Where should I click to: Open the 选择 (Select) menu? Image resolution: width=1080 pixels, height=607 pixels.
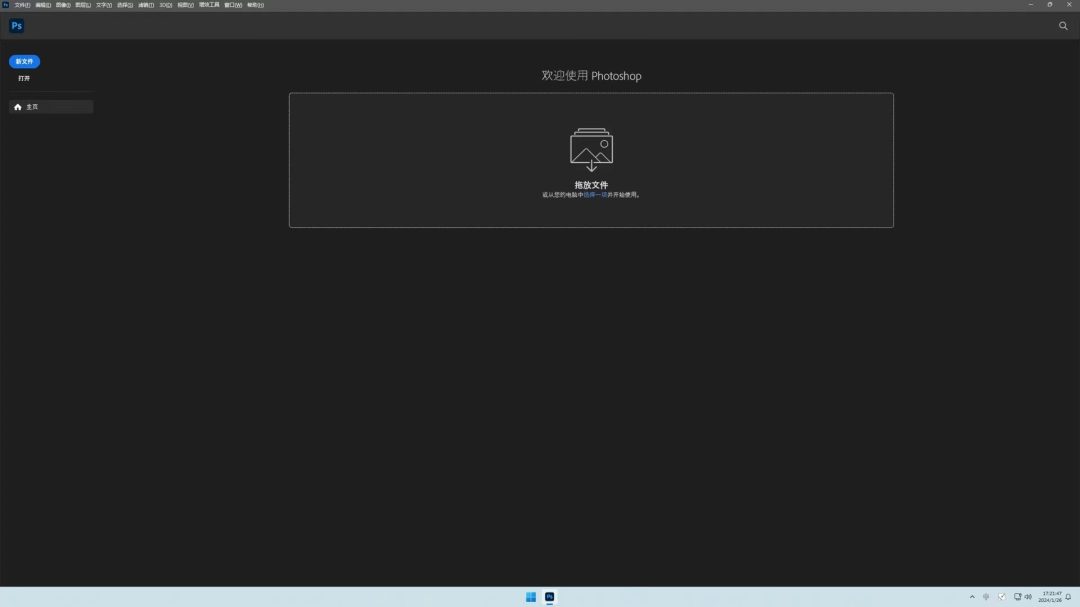point(125,5)
